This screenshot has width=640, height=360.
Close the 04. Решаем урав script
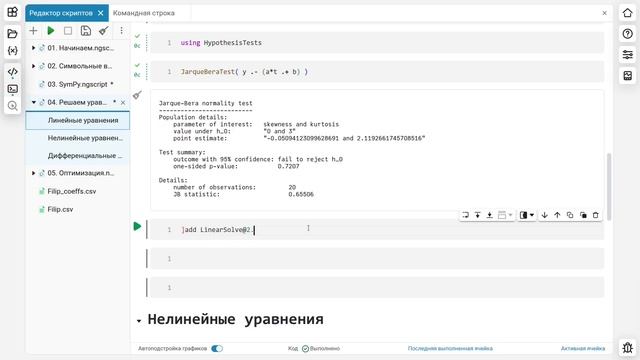coord(123,102)
